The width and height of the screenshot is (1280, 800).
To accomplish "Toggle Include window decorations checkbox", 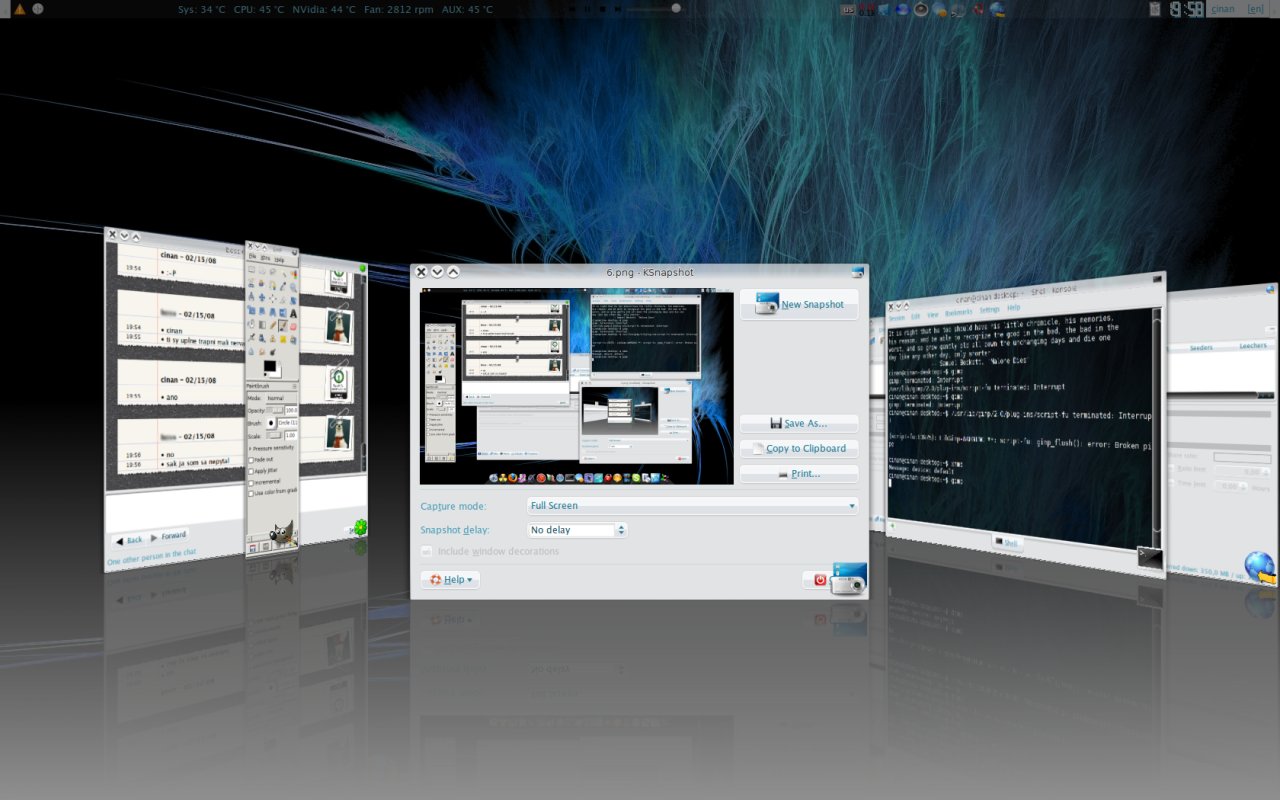I will pyautogui.click(x=427, y=551).
